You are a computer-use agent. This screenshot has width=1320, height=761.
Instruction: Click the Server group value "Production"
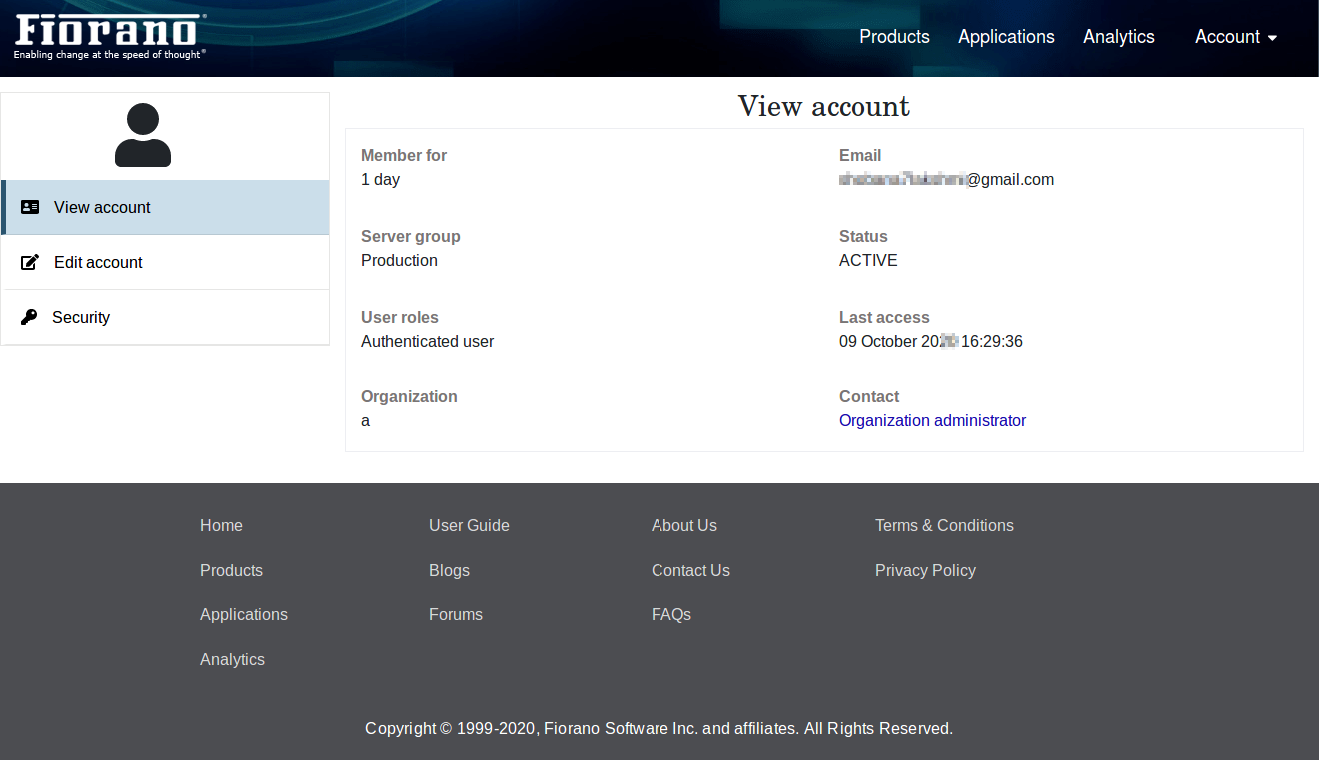pyautogui.click(x=399, y=261)
